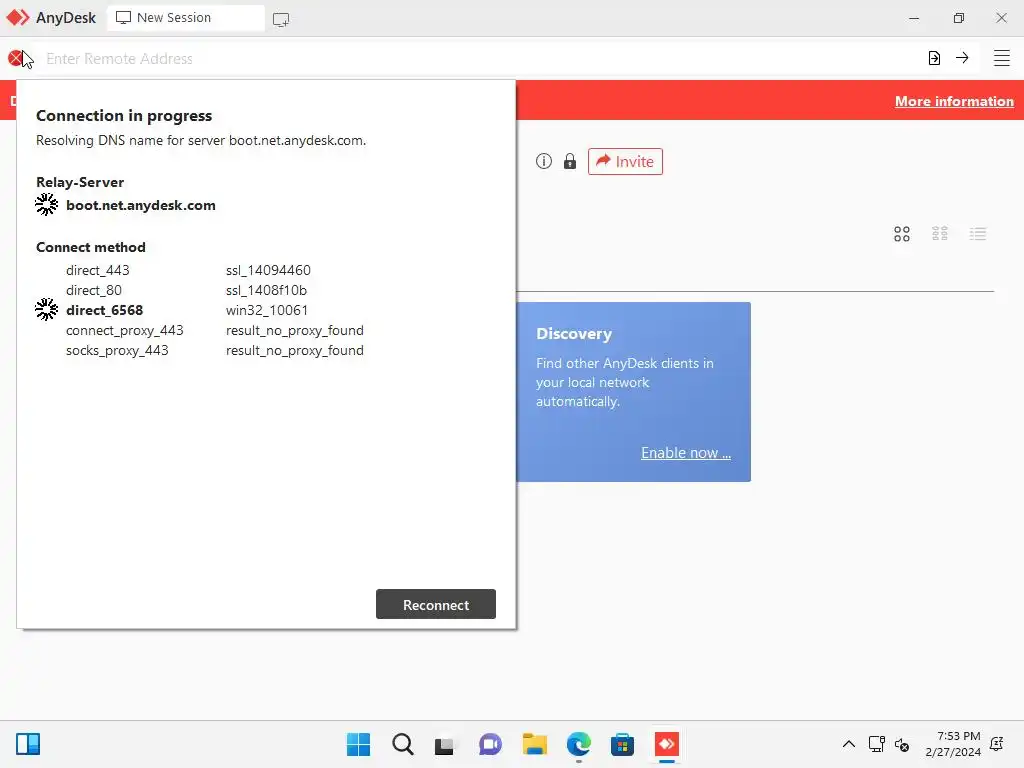Click the padlock security icon

tap(570, 161)
